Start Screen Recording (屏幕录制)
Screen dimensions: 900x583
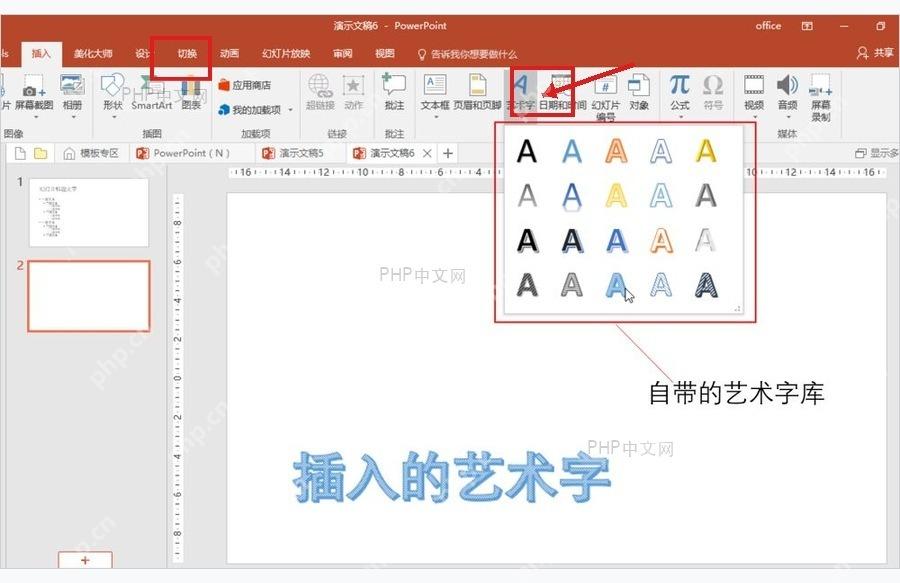[821, 98]
